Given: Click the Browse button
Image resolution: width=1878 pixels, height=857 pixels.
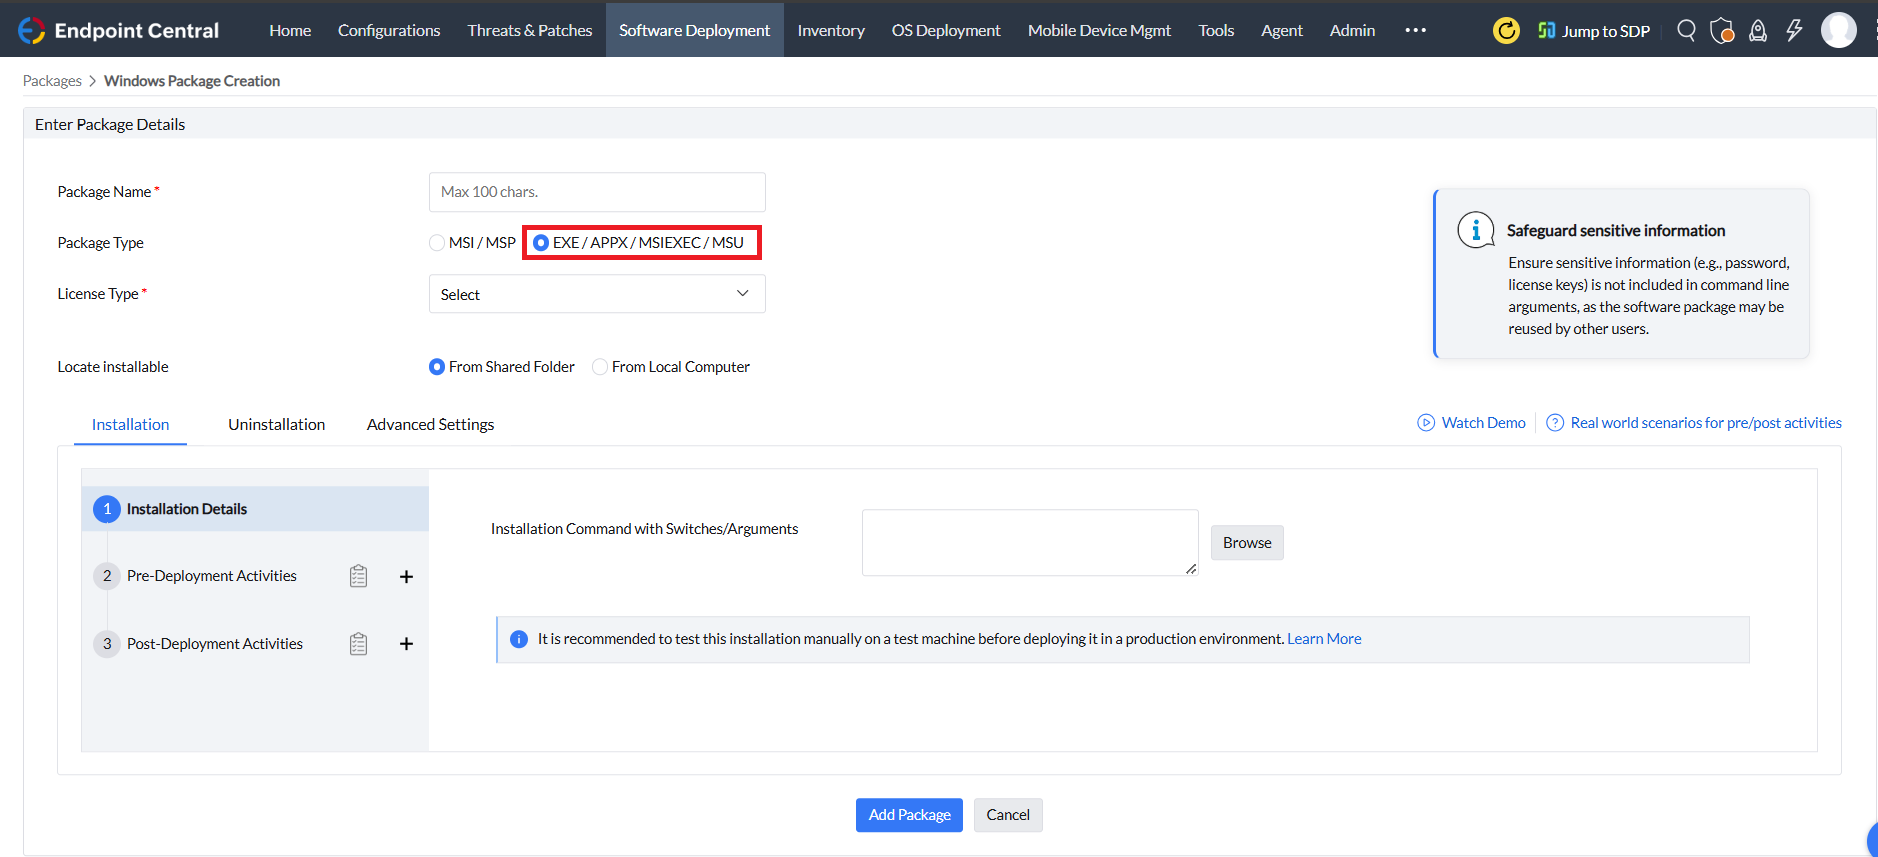Looking at the screenshot, I should 1247,543.
